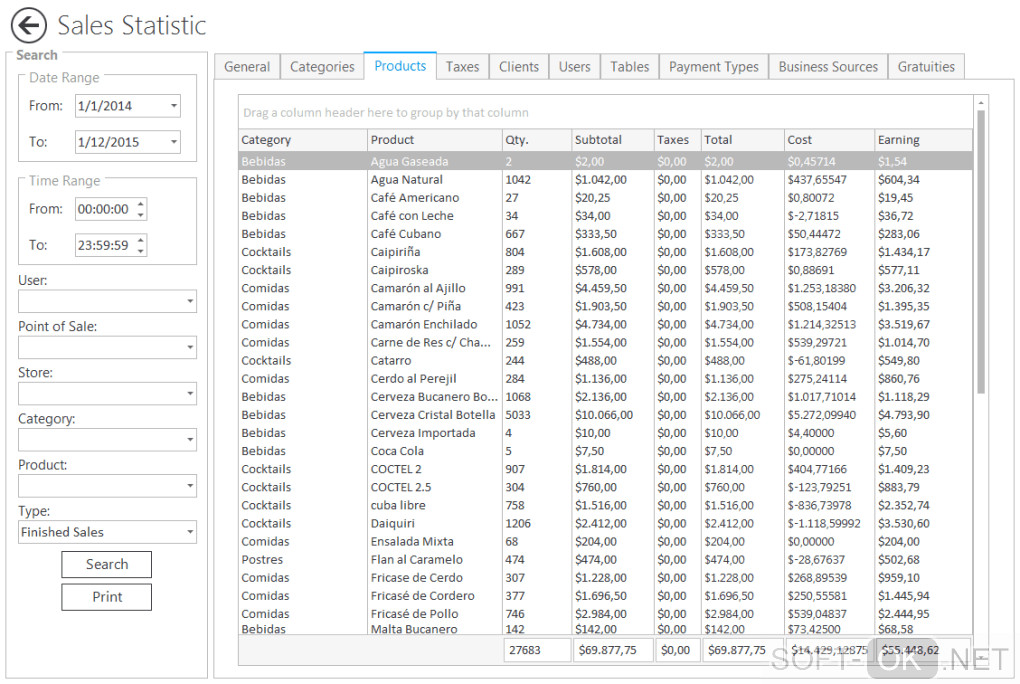The image size is (1020, 684).
Task: Click the Camarón Enchilado product cell
Action: pyautogui.click(x=435, y=325)
